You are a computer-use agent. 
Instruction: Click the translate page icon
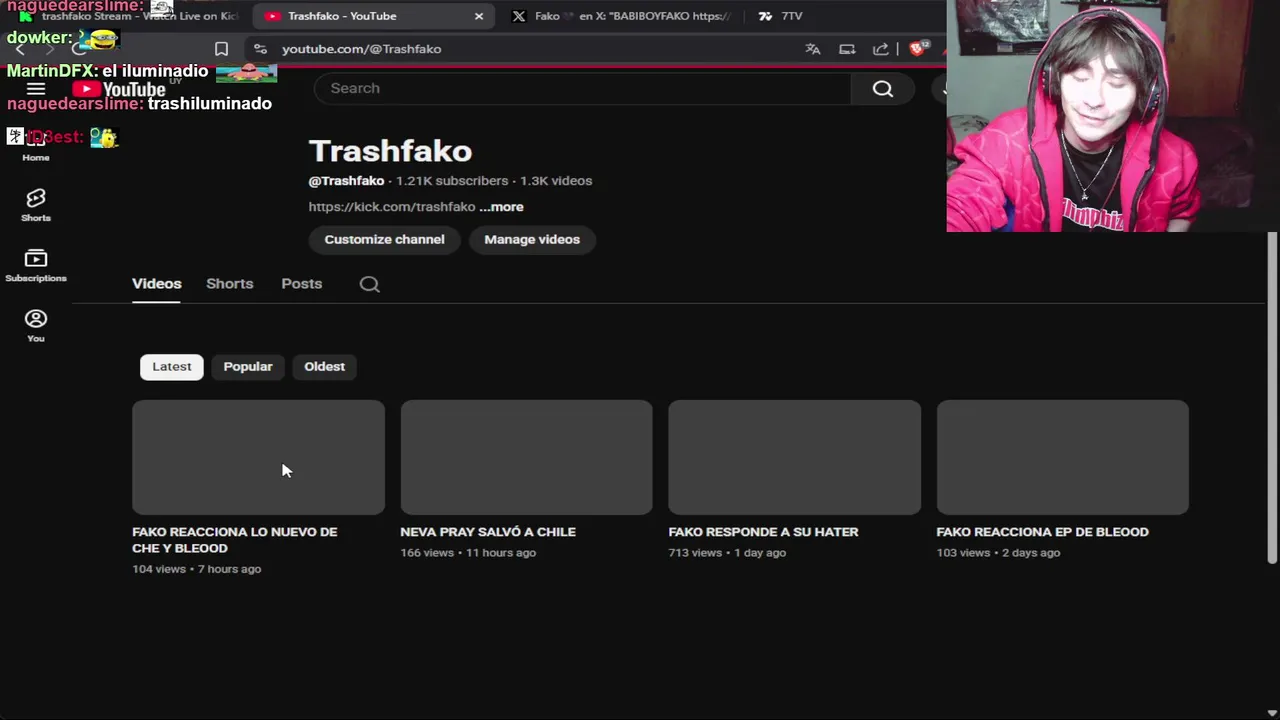click(813, 49)
